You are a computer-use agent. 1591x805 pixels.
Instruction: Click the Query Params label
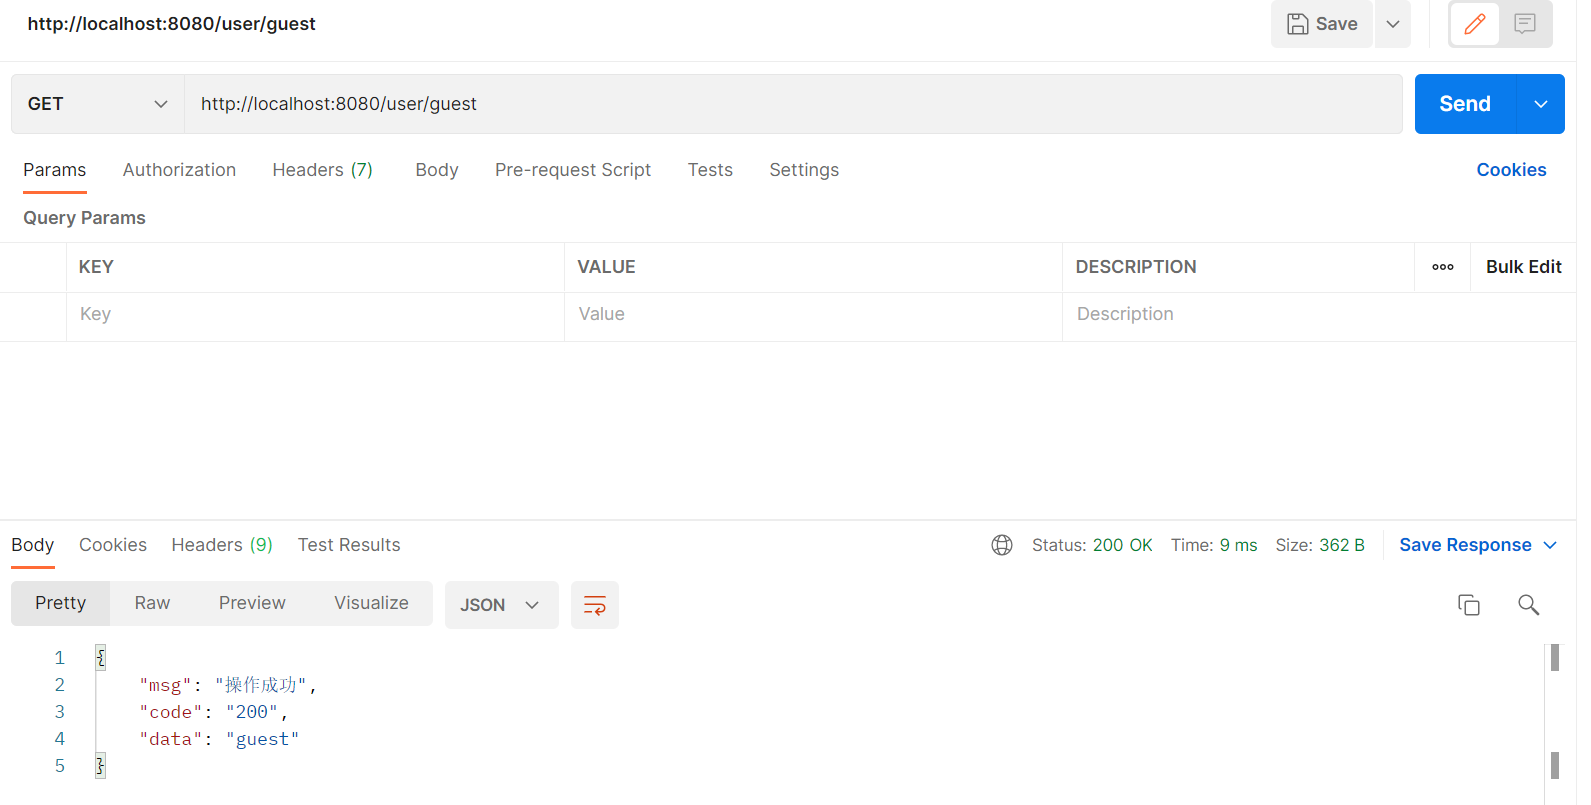85,218
